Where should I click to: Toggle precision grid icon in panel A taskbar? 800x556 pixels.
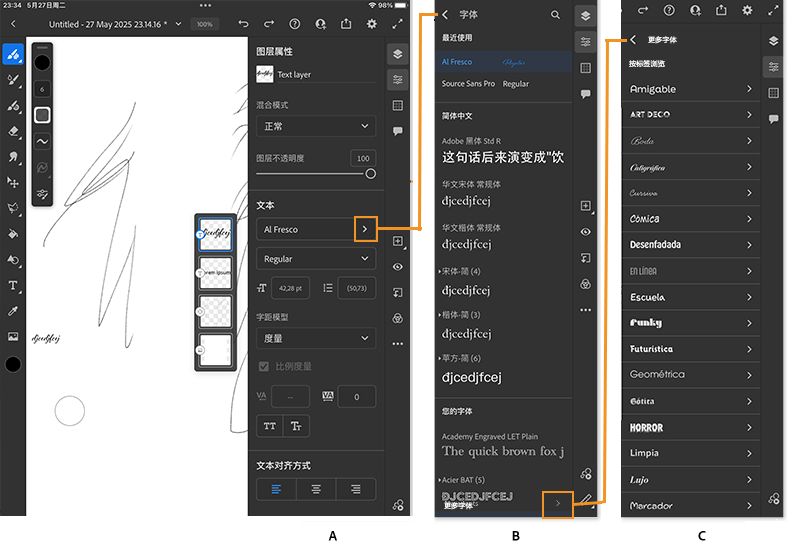[398, 106]
